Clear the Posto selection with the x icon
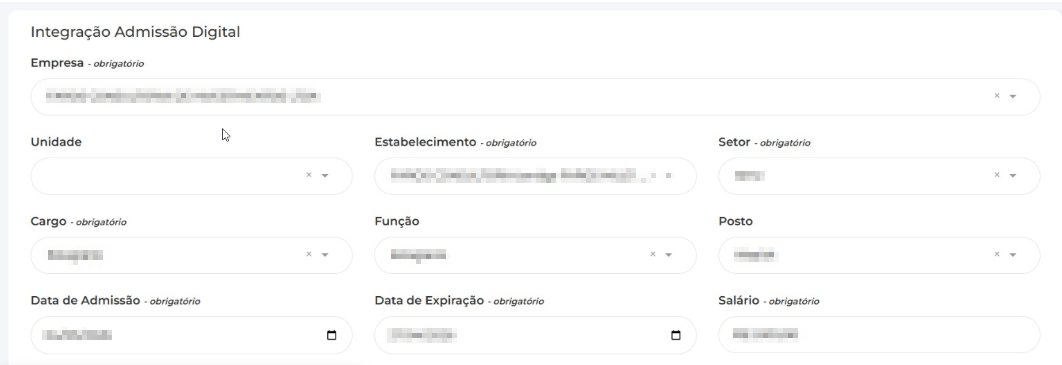Image resolution: width=1062 pixels, height=365 pixels. 996,255
